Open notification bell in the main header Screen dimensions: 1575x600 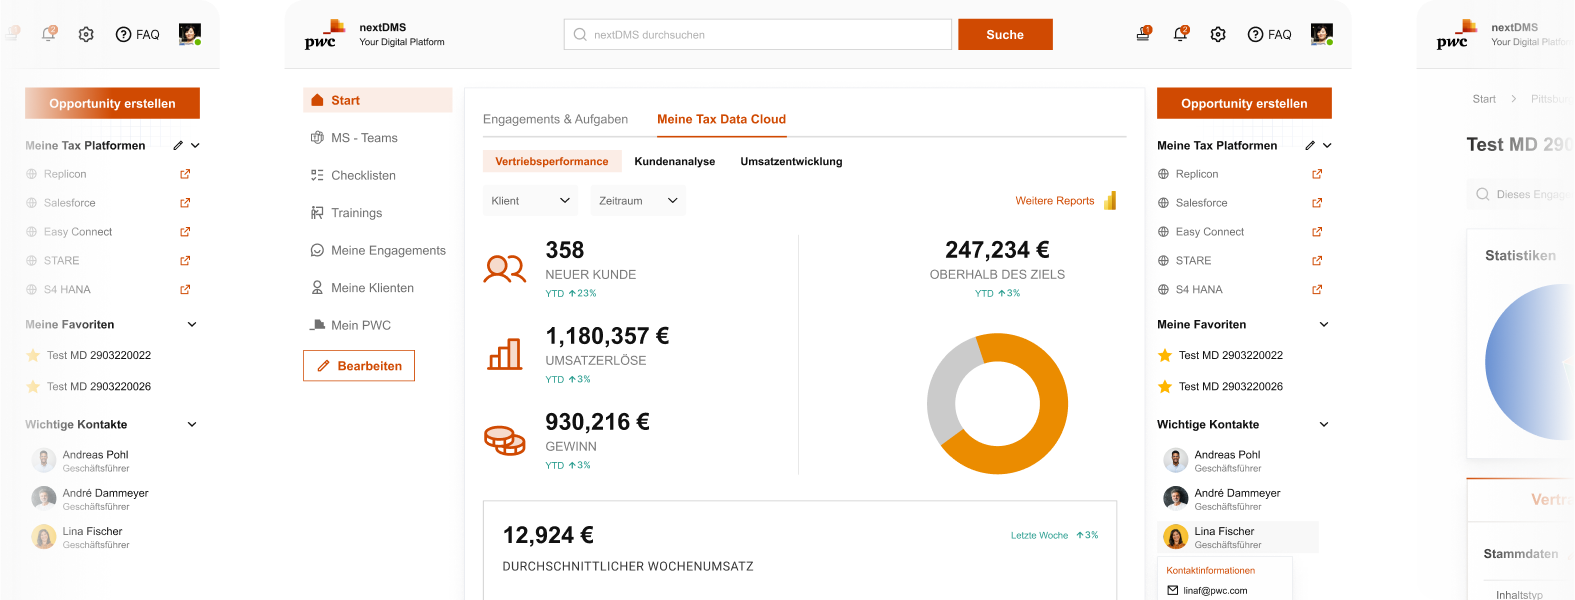1180,34
